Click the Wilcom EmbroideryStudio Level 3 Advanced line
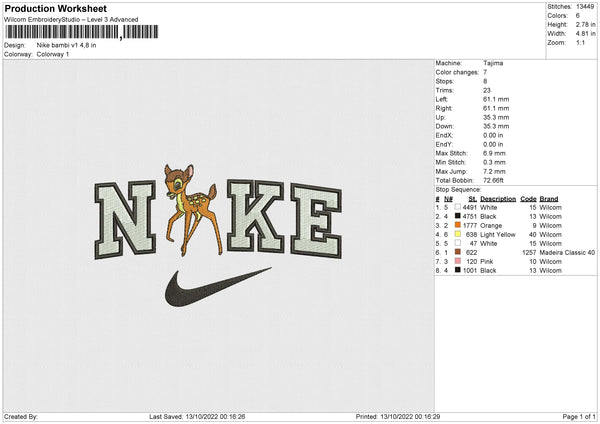This screenshot has height=424, width=600. (71, 20)
